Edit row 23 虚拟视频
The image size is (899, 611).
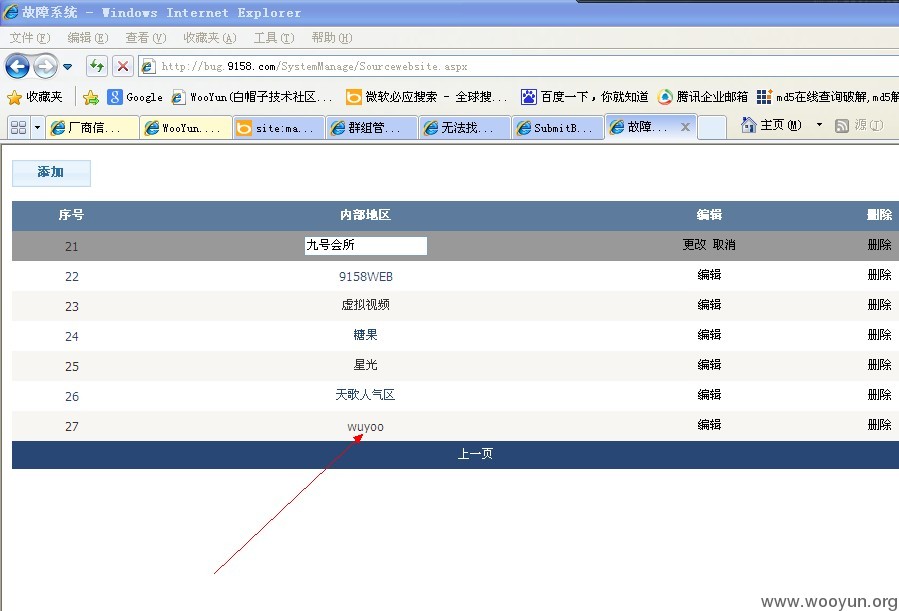coord(709,304)
